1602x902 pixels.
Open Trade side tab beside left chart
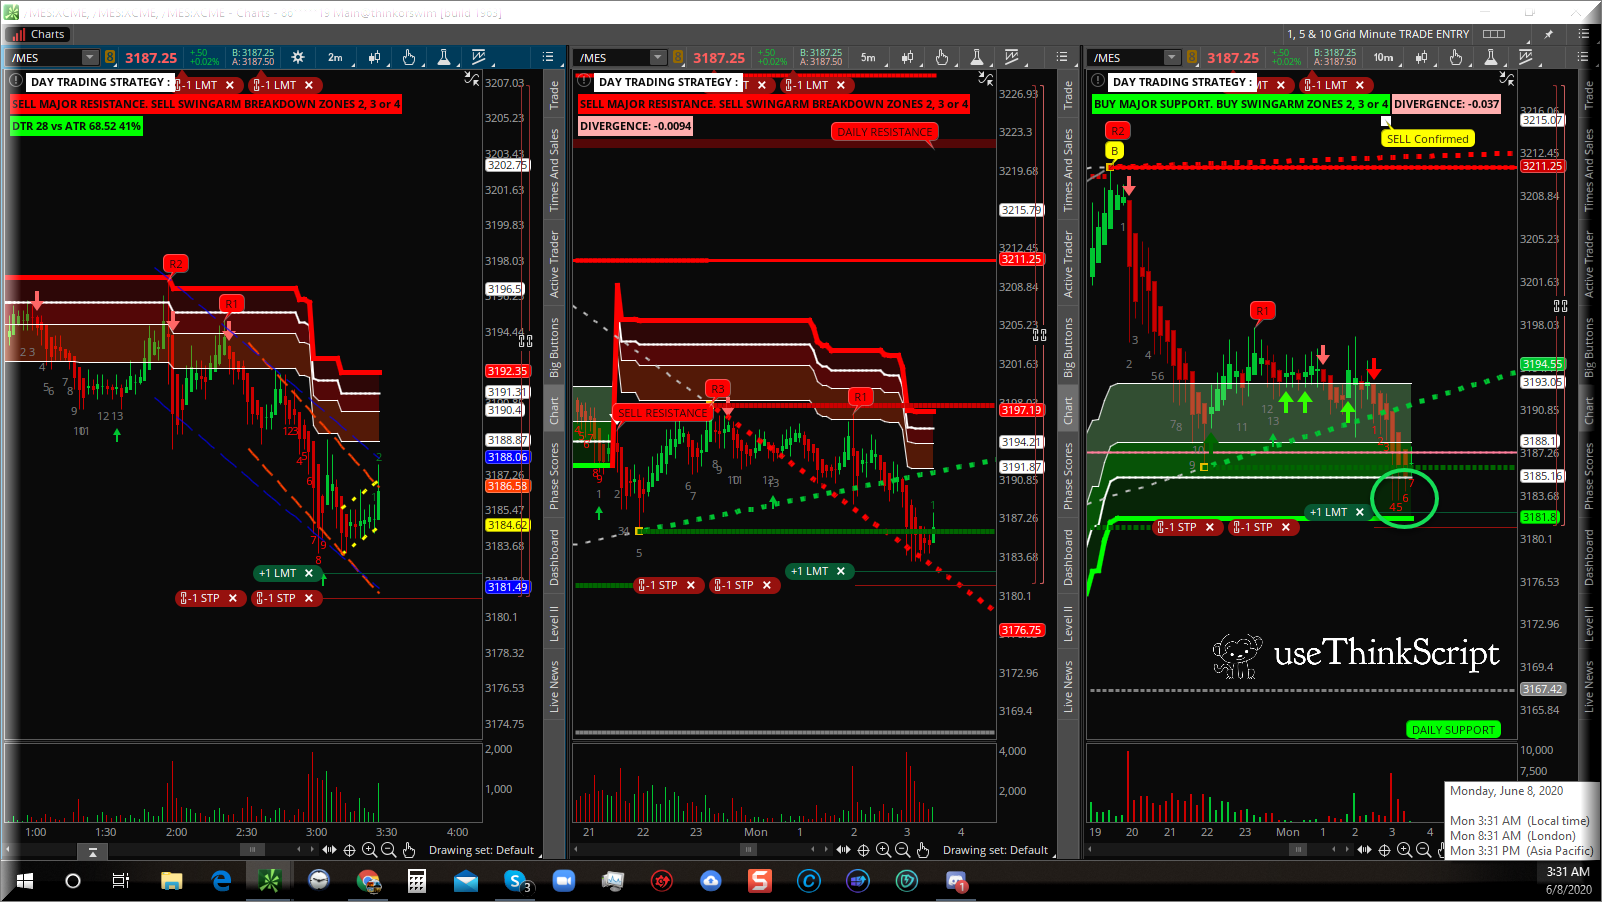click(x=554, y=95)
